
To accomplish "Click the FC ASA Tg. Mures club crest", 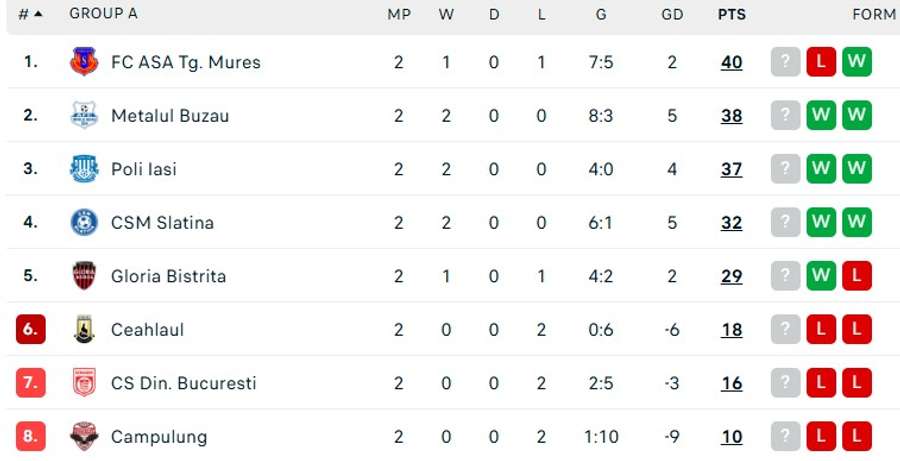I will [84, 62].
